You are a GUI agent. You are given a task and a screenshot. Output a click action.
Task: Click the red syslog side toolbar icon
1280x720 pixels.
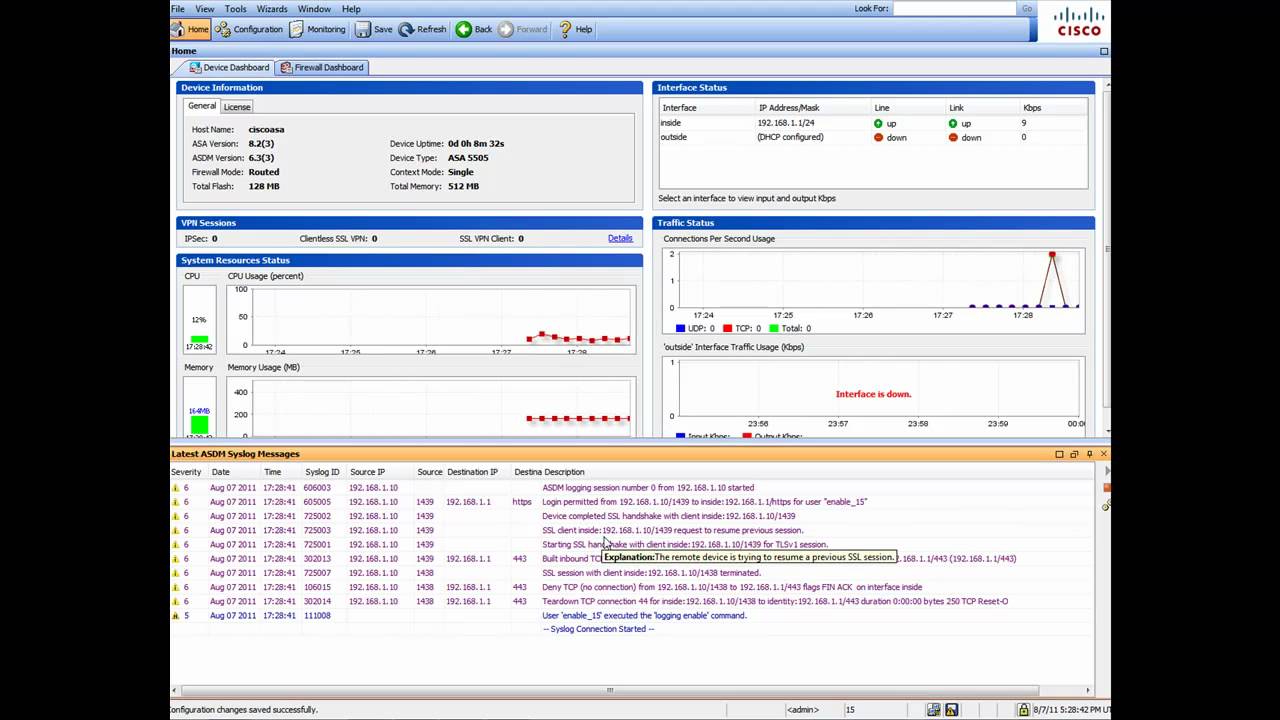pyautogui.click(x=1107, y=488)
